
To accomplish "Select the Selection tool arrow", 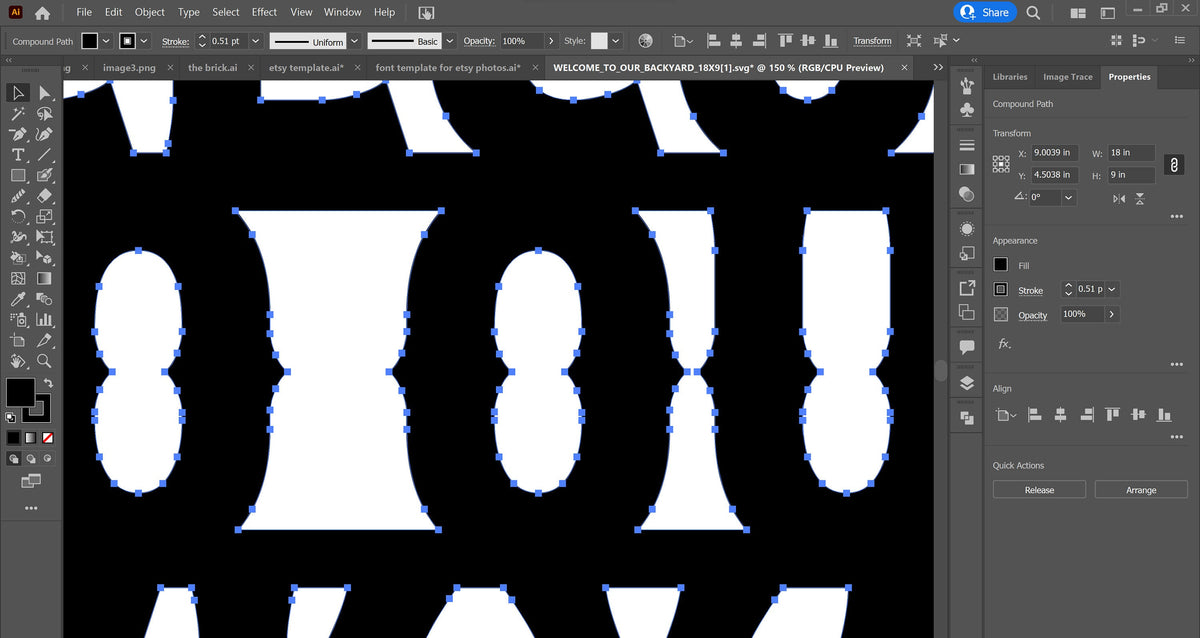I will 18,93.
